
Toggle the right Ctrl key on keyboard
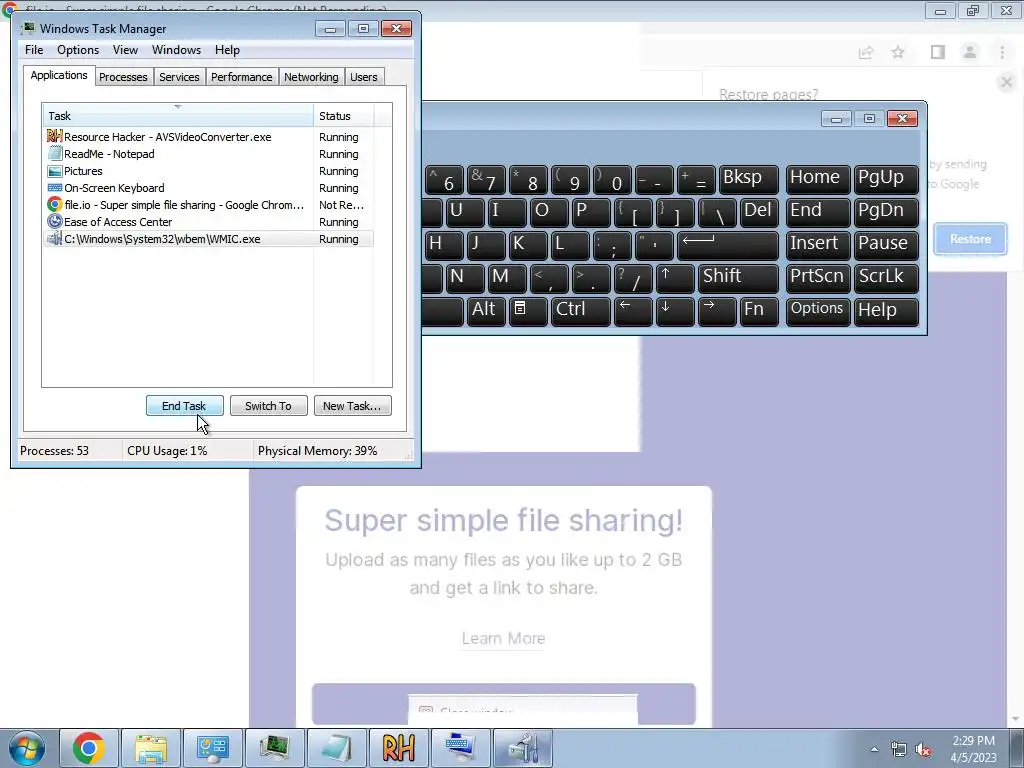581,312
